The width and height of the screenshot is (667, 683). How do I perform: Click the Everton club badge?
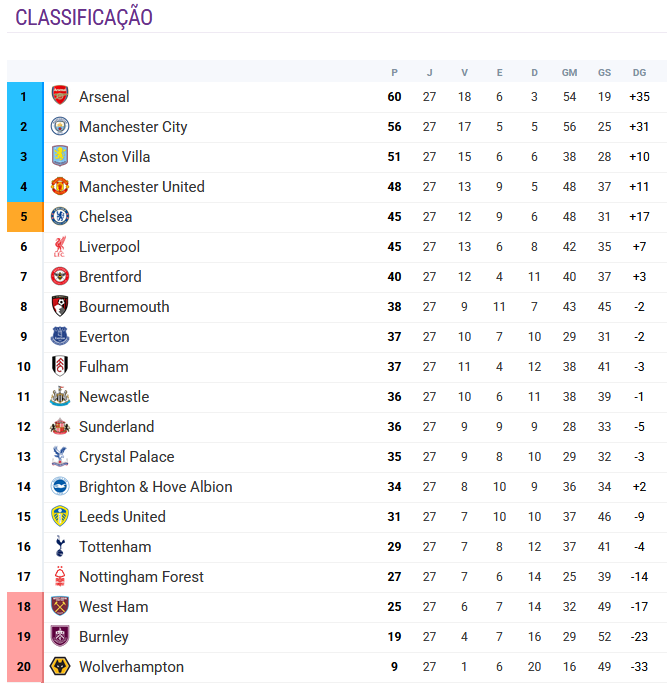coord(60,337)
